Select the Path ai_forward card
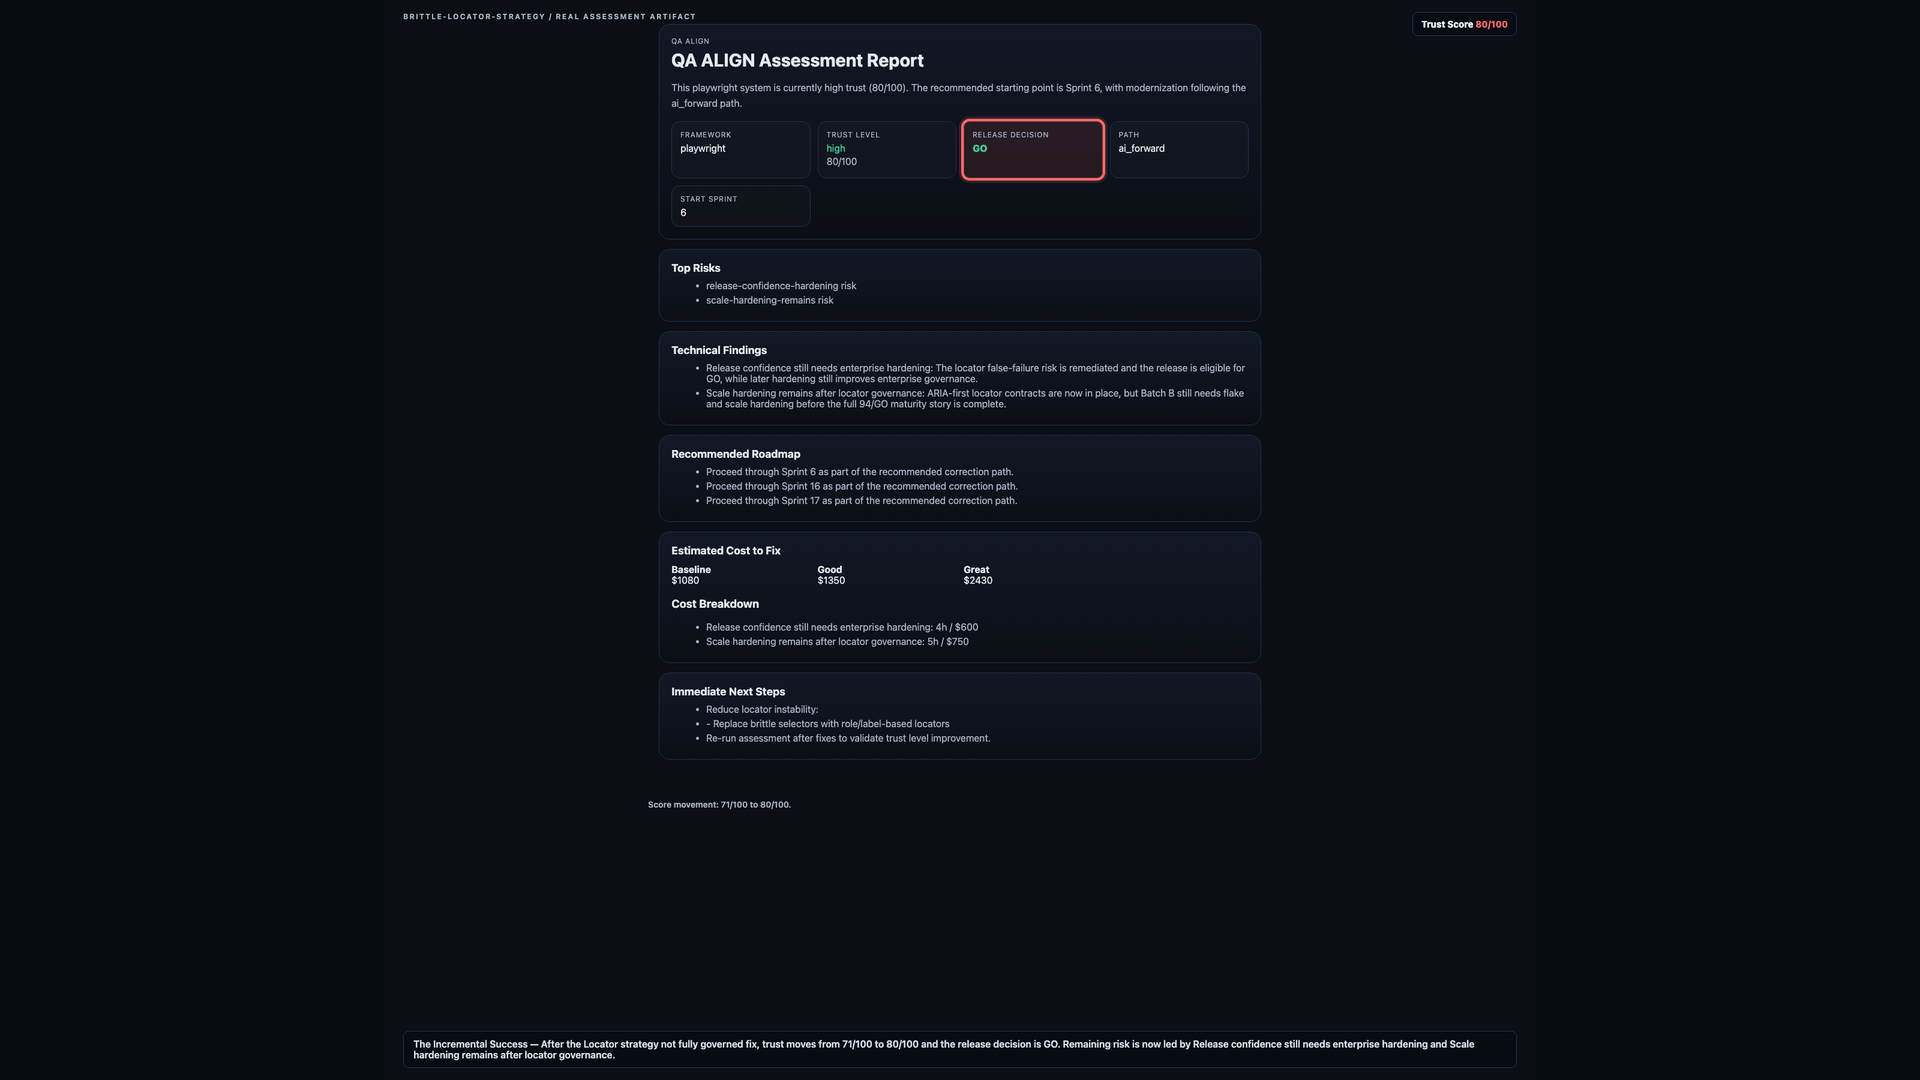The width and height of the screenshot is (1920, 1080). point(1179,150)
